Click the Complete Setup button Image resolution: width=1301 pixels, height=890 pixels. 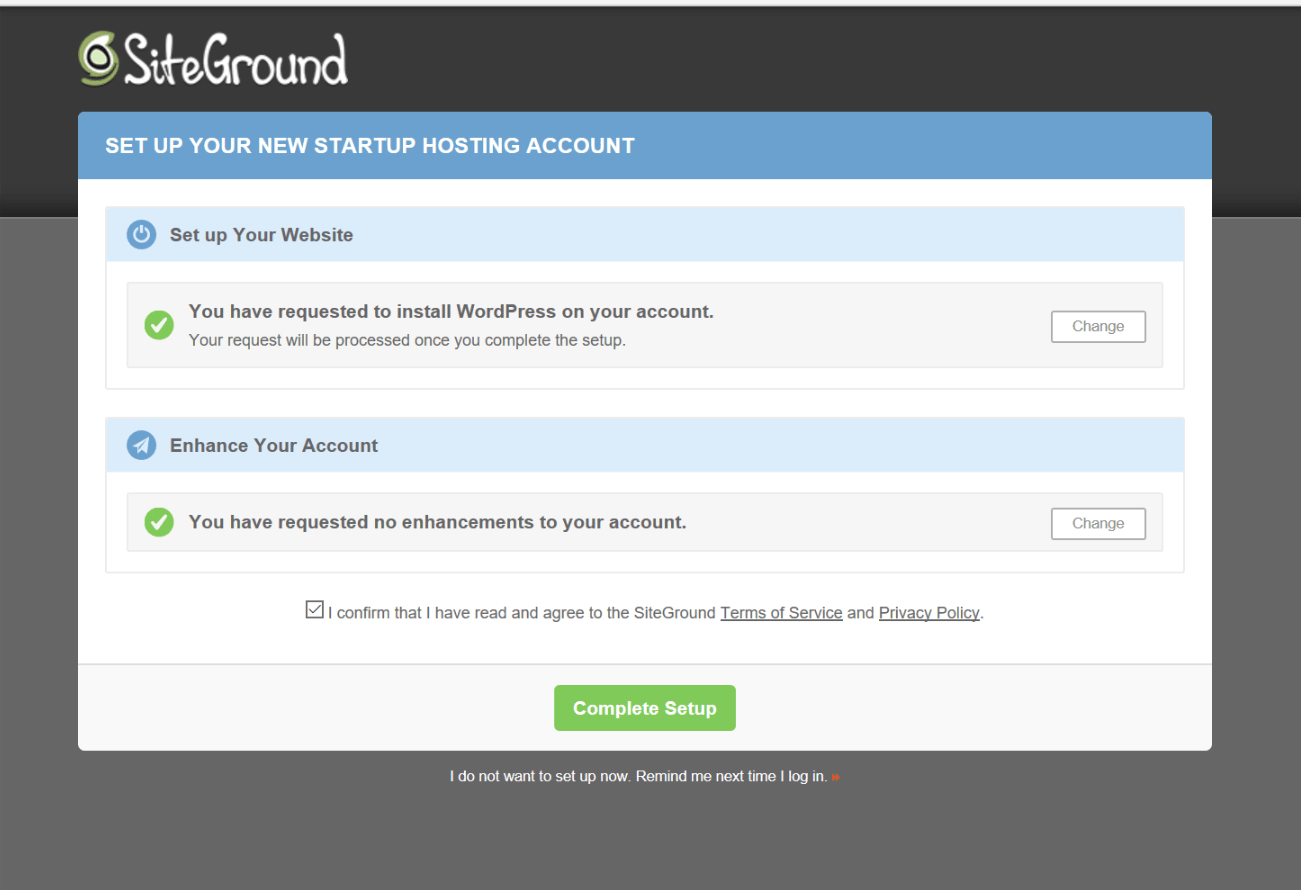tap(645, 708)
